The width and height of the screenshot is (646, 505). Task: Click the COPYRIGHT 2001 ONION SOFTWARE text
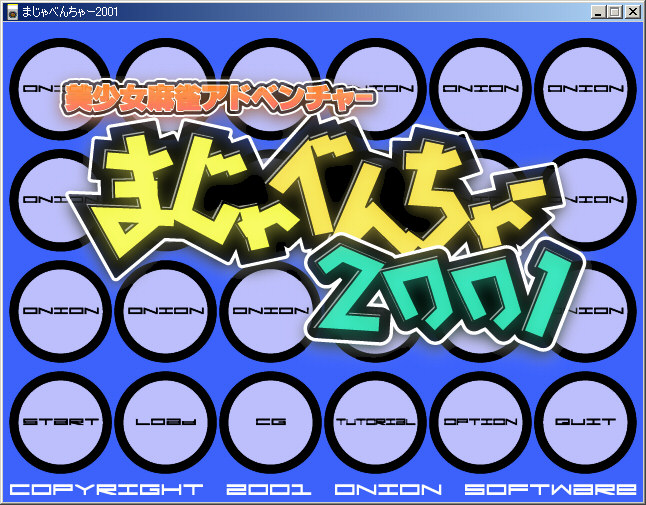point(323,489)
